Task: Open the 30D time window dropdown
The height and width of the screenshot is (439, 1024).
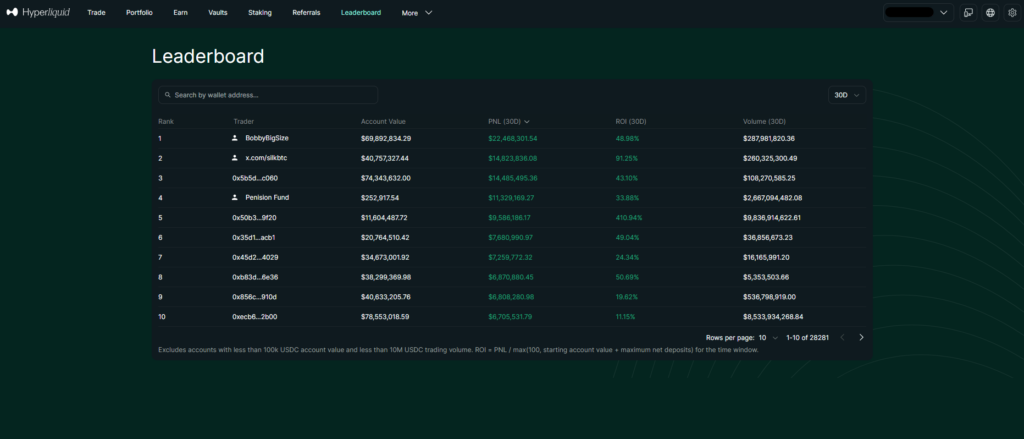Action: tap(847, 95)
